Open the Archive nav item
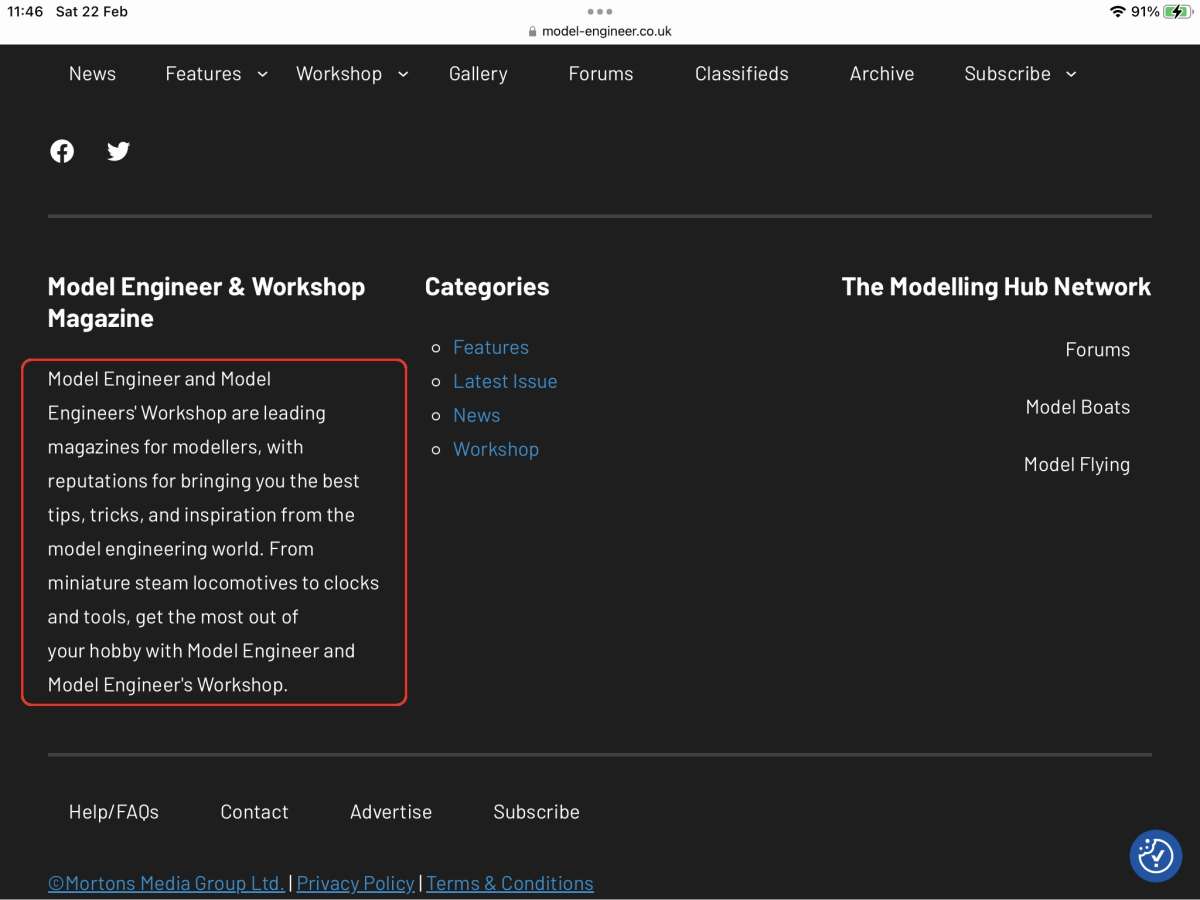This screenshot has height=900, width=1200. tap(882, 74)
